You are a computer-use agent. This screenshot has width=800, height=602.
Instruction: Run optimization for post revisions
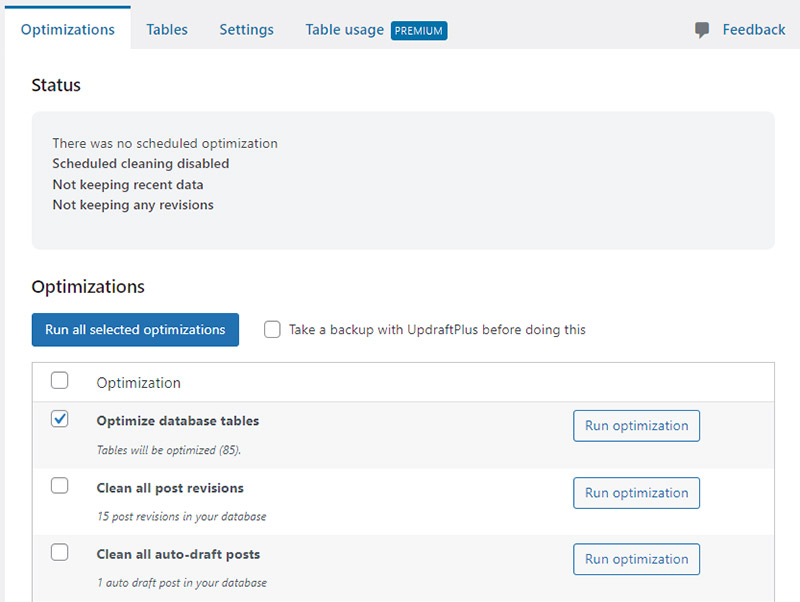pyautogui.click(x=636, y=492)
